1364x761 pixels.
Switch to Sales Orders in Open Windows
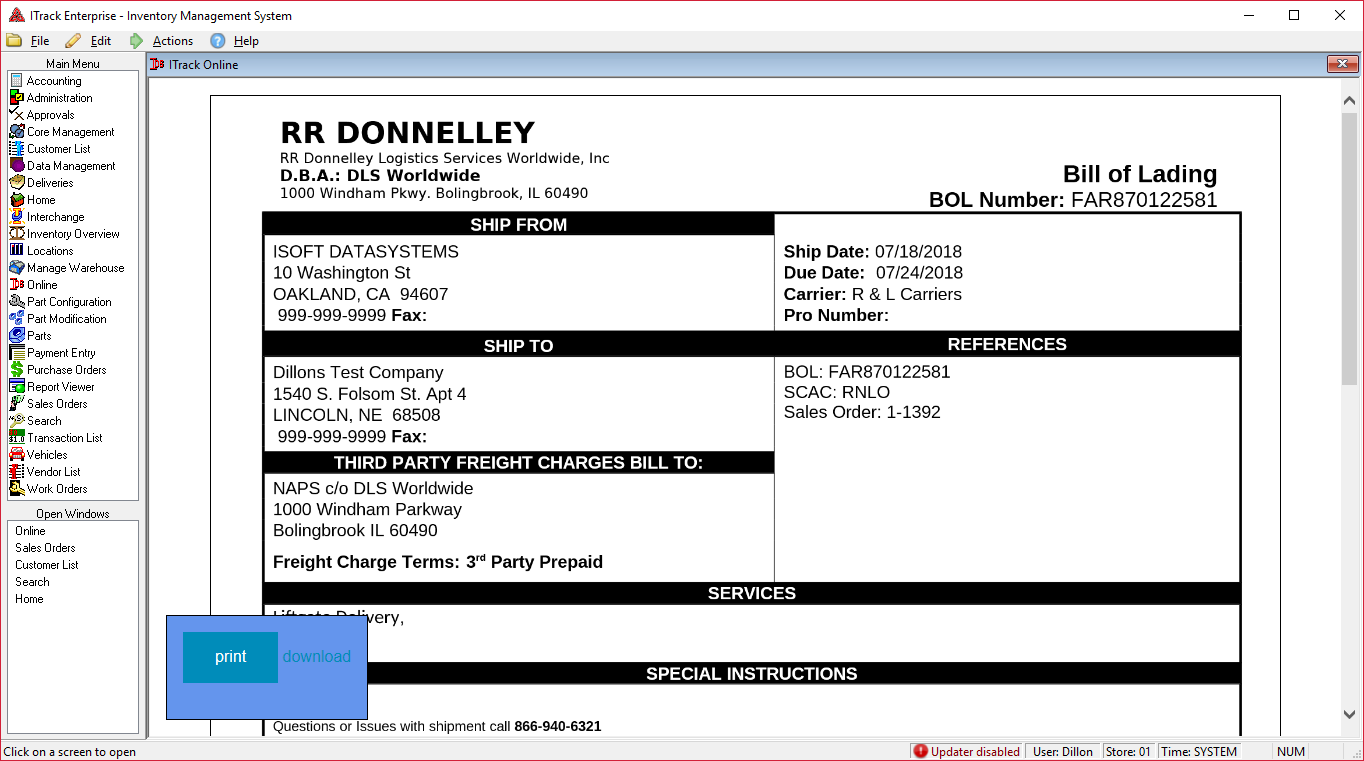45,548
